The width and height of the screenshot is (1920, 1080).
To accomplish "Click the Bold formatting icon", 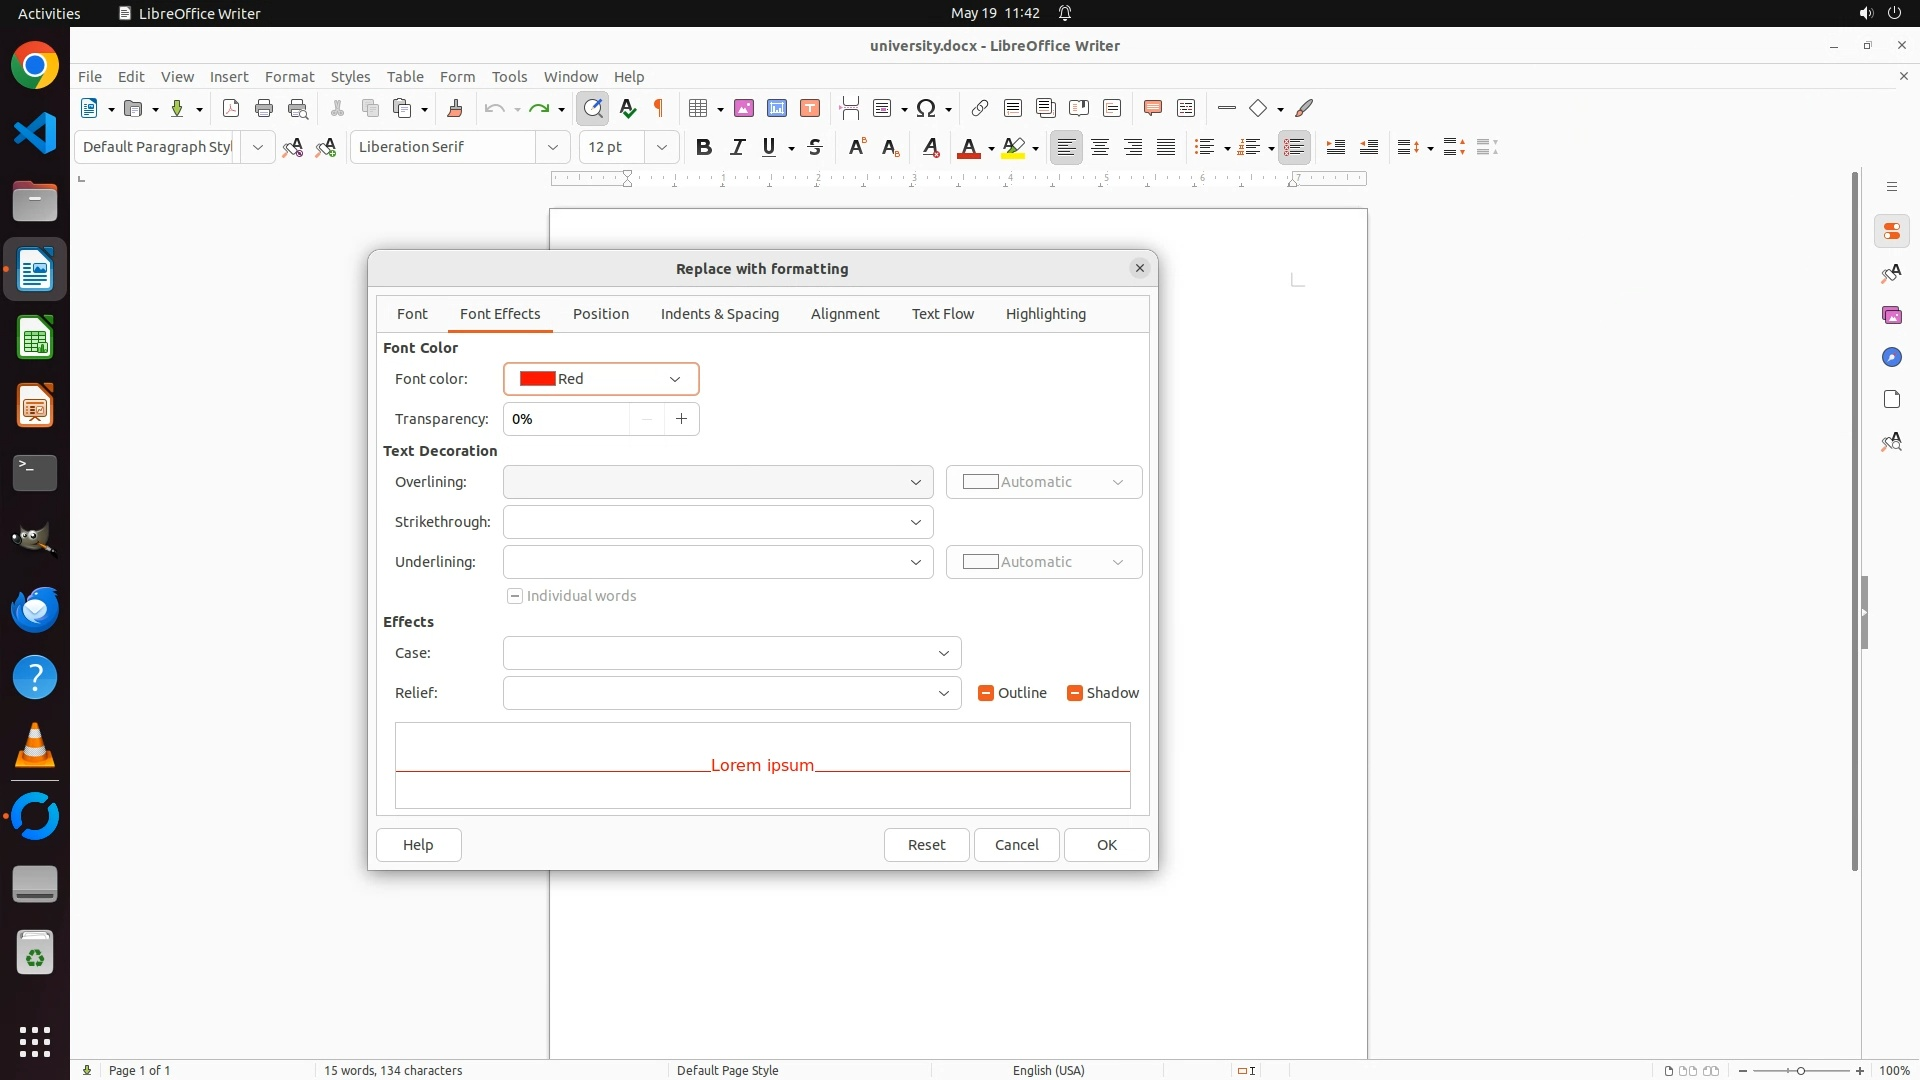I will [704, 147].
